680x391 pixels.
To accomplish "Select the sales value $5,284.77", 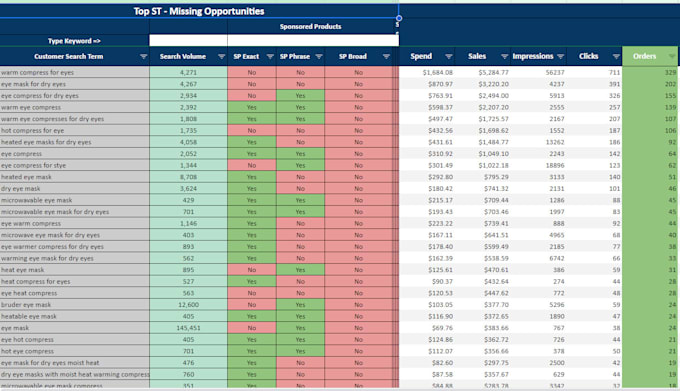I will [494, 72].
